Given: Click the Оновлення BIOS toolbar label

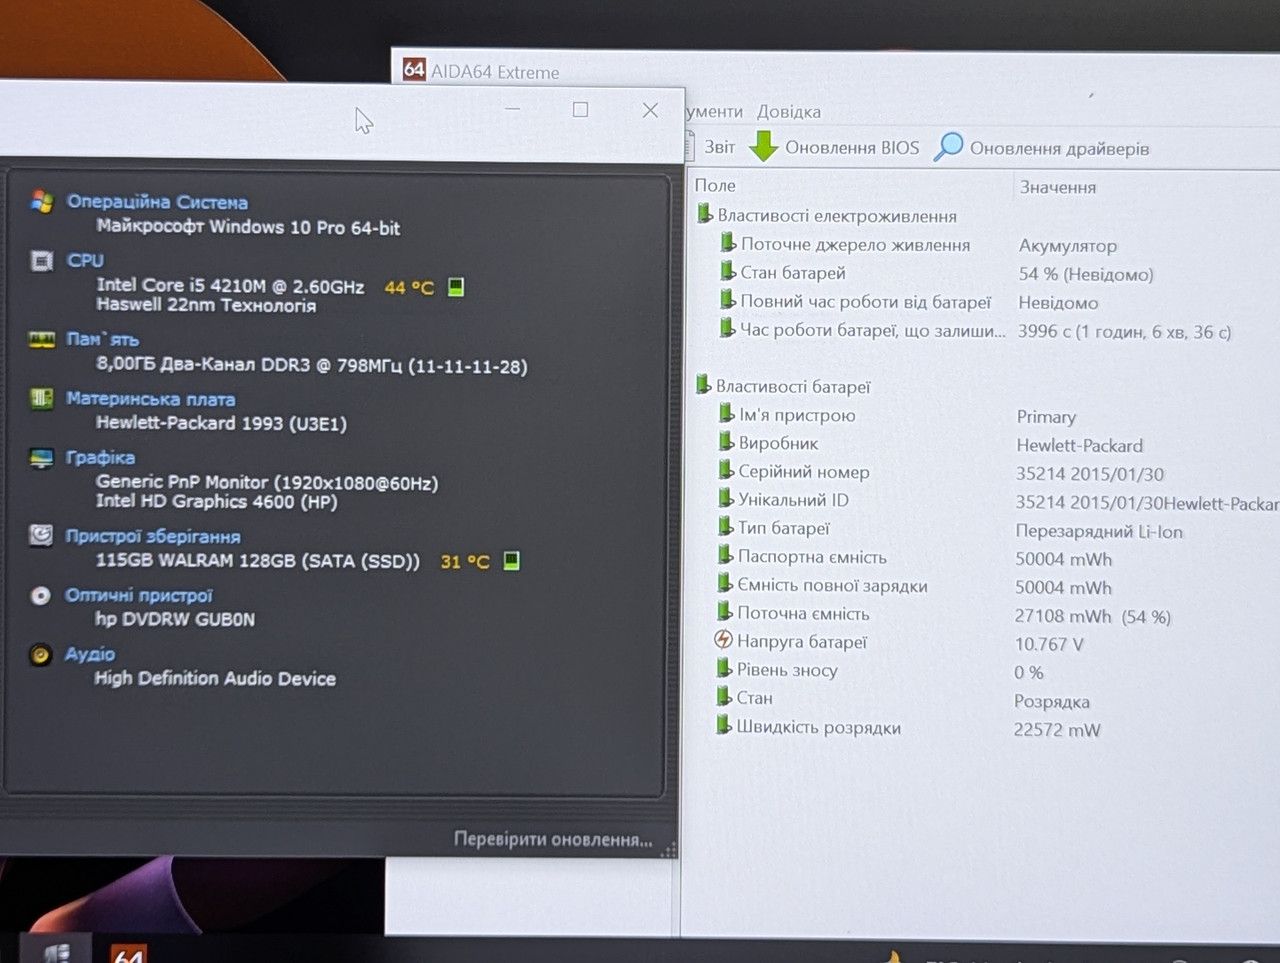Looking at the screenshot, I should point(852,148).
